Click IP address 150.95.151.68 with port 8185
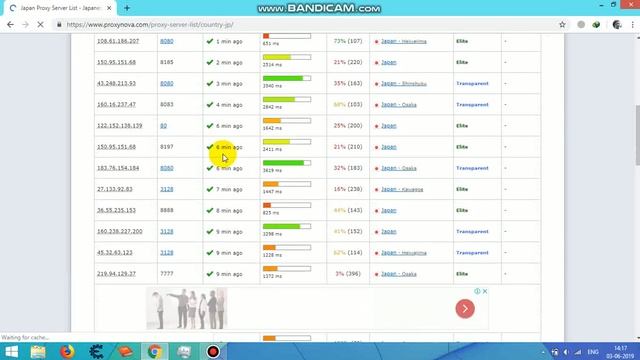This screenshot has width=640, height=360. click(x=116, y=62)
